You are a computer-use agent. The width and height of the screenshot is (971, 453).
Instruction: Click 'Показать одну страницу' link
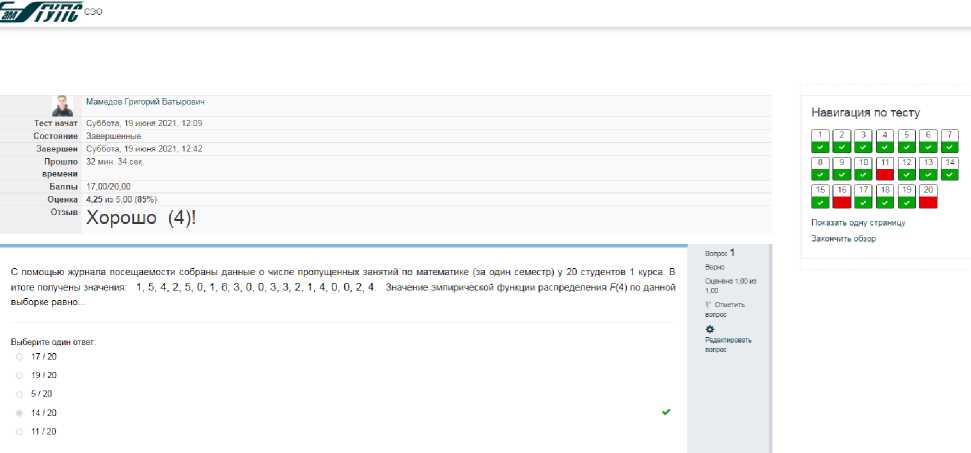(x=858, y=223)
